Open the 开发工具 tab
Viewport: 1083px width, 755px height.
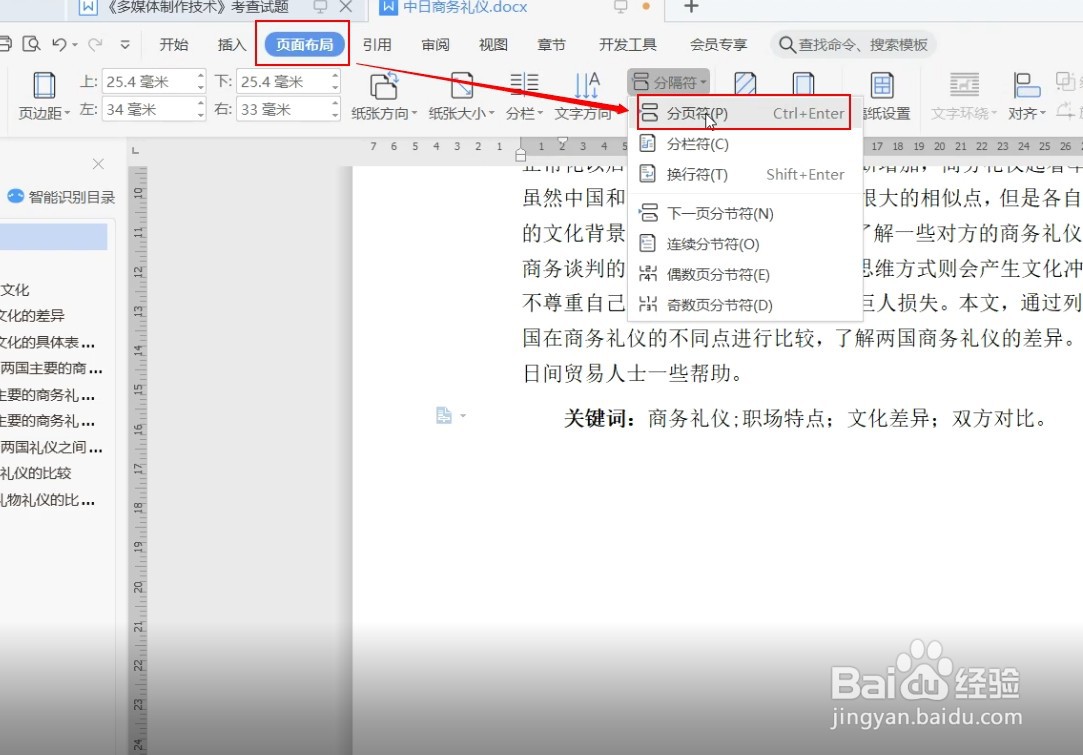pyautogui.click(x=627, y=44)
